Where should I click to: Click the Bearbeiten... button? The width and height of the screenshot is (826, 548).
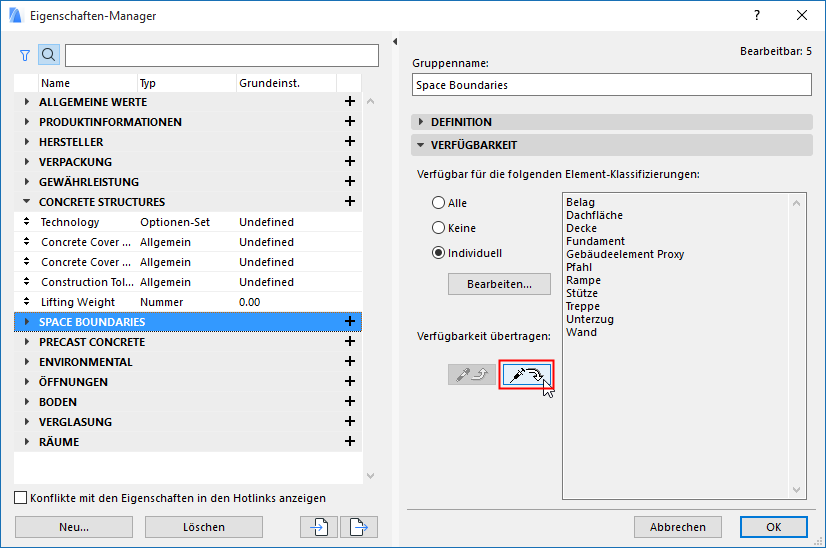click(x=500, y=285)
